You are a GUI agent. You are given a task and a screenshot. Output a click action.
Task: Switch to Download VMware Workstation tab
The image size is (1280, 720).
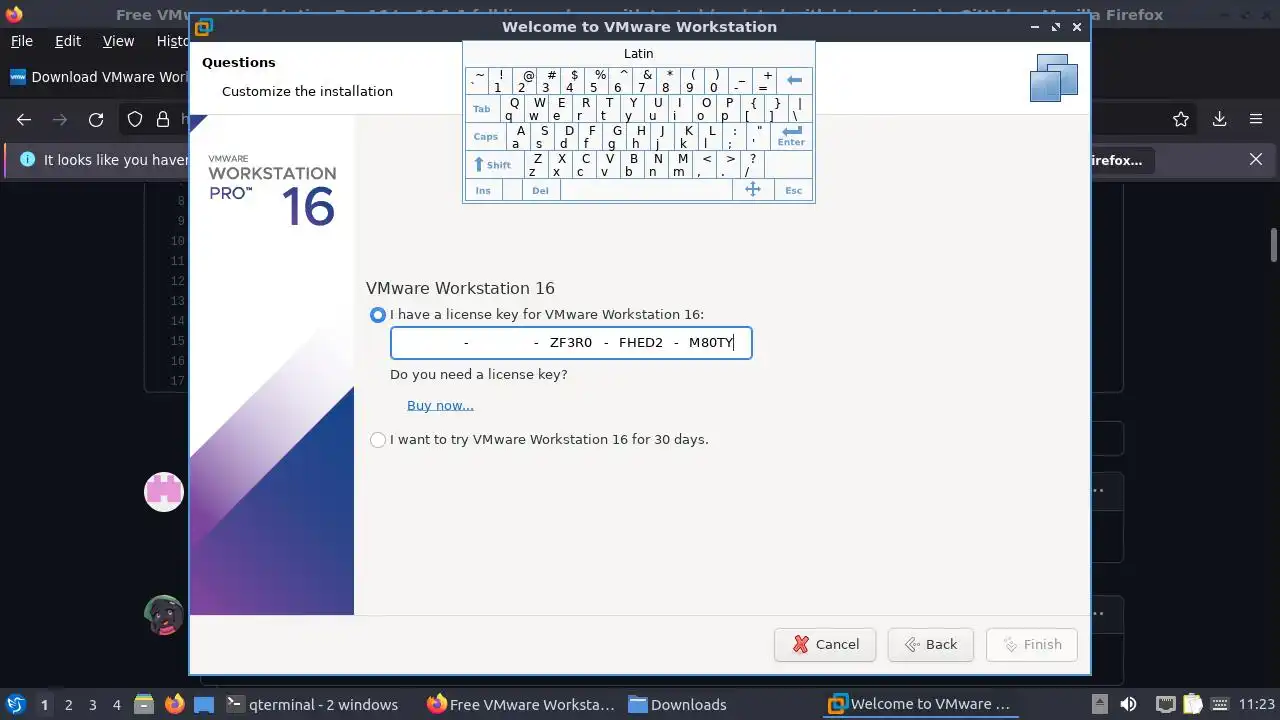pos(98,77)
